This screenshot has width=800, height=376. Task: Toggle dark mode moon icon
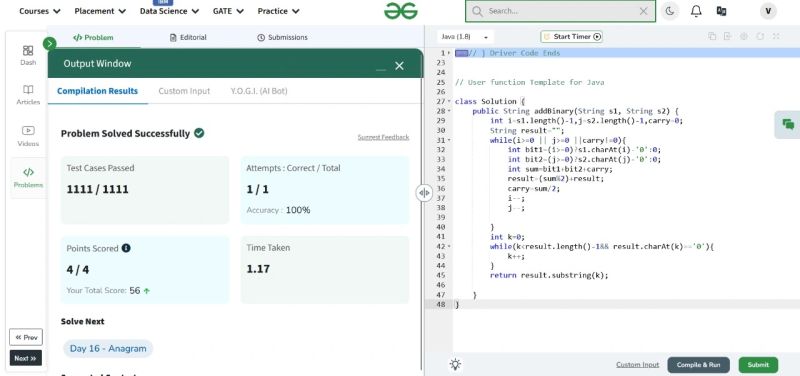(x=670, y=11)
